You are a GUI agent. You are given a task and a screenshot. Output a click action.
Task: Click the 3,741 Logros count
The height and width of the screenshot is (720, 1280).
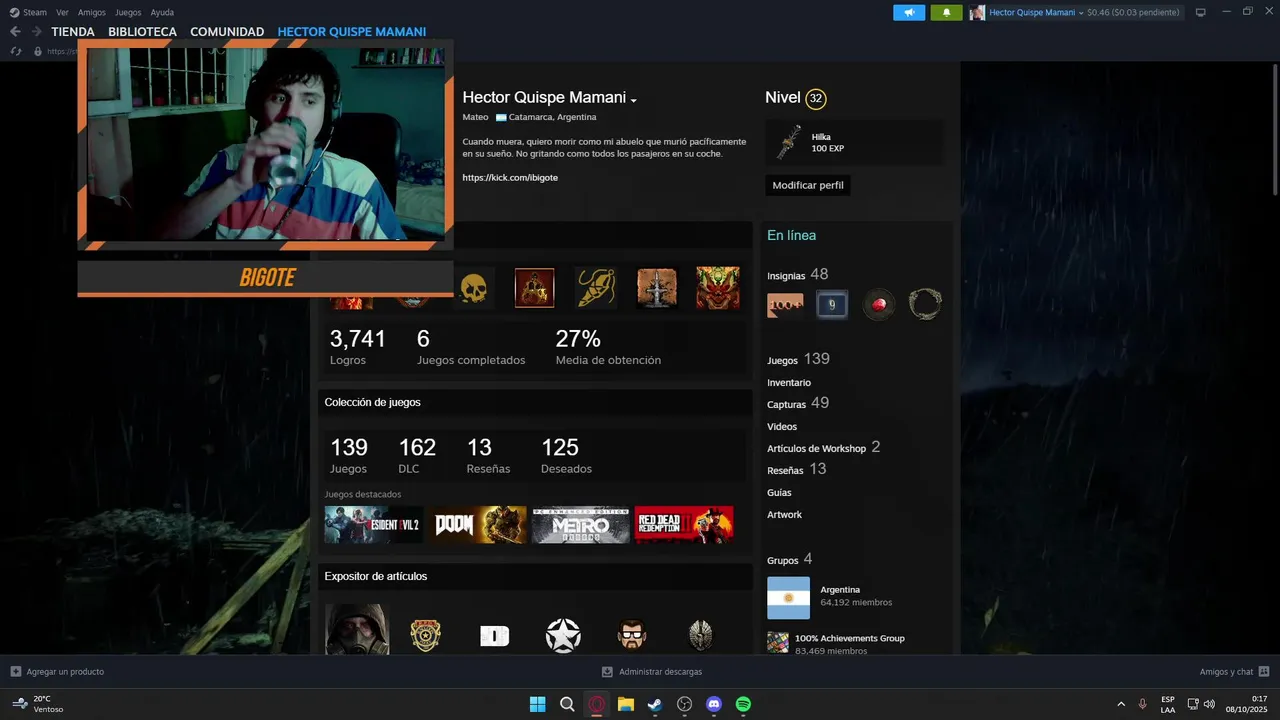[358, 346]
